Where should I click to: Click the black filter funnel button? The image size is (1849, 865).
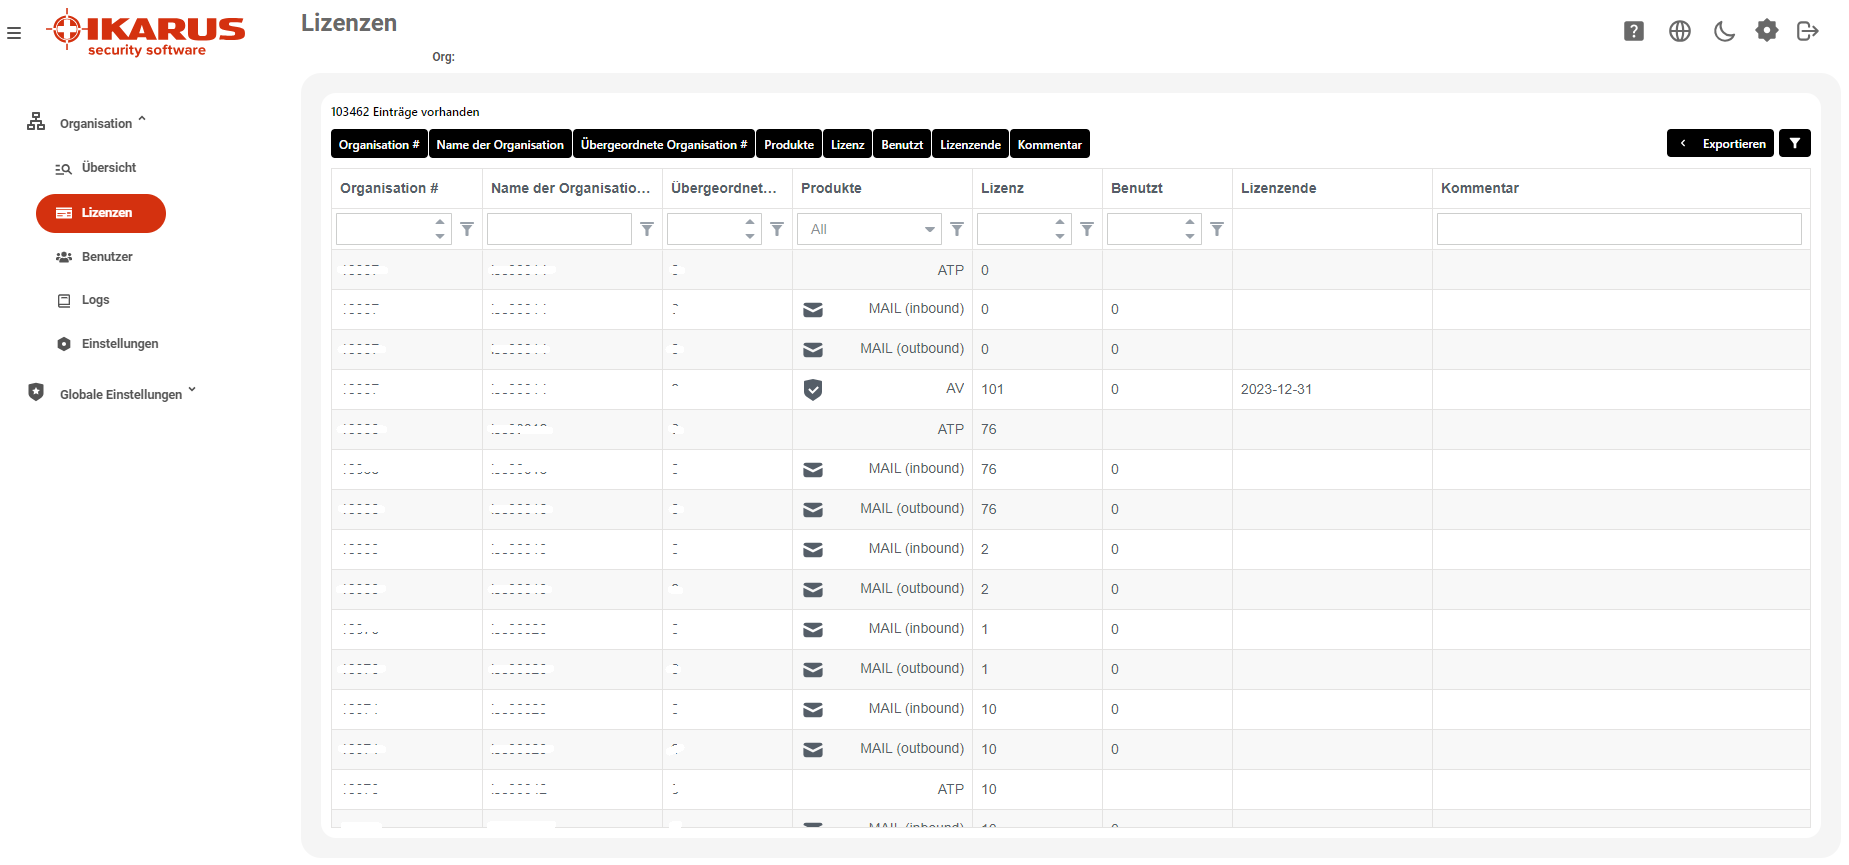pos(1795,143)
